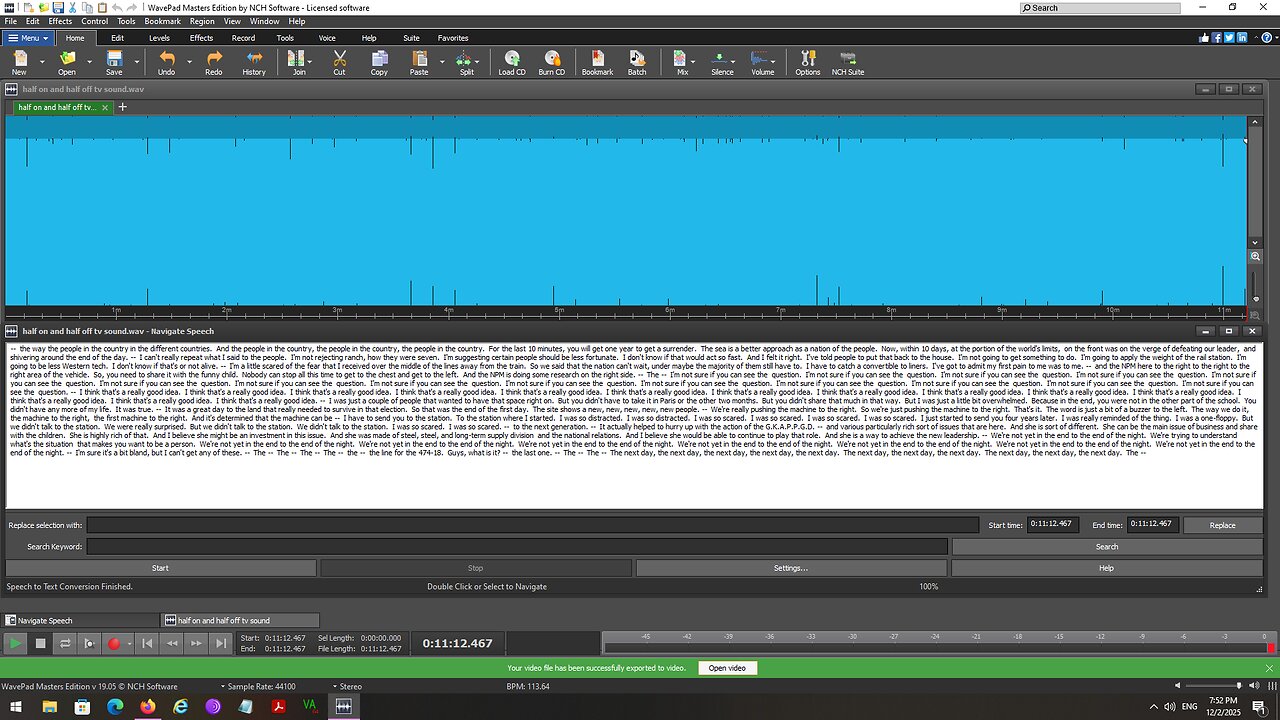Expand the Save button dropdown arrow
The height and width of the screenshot is (720, 1280).
136,62
